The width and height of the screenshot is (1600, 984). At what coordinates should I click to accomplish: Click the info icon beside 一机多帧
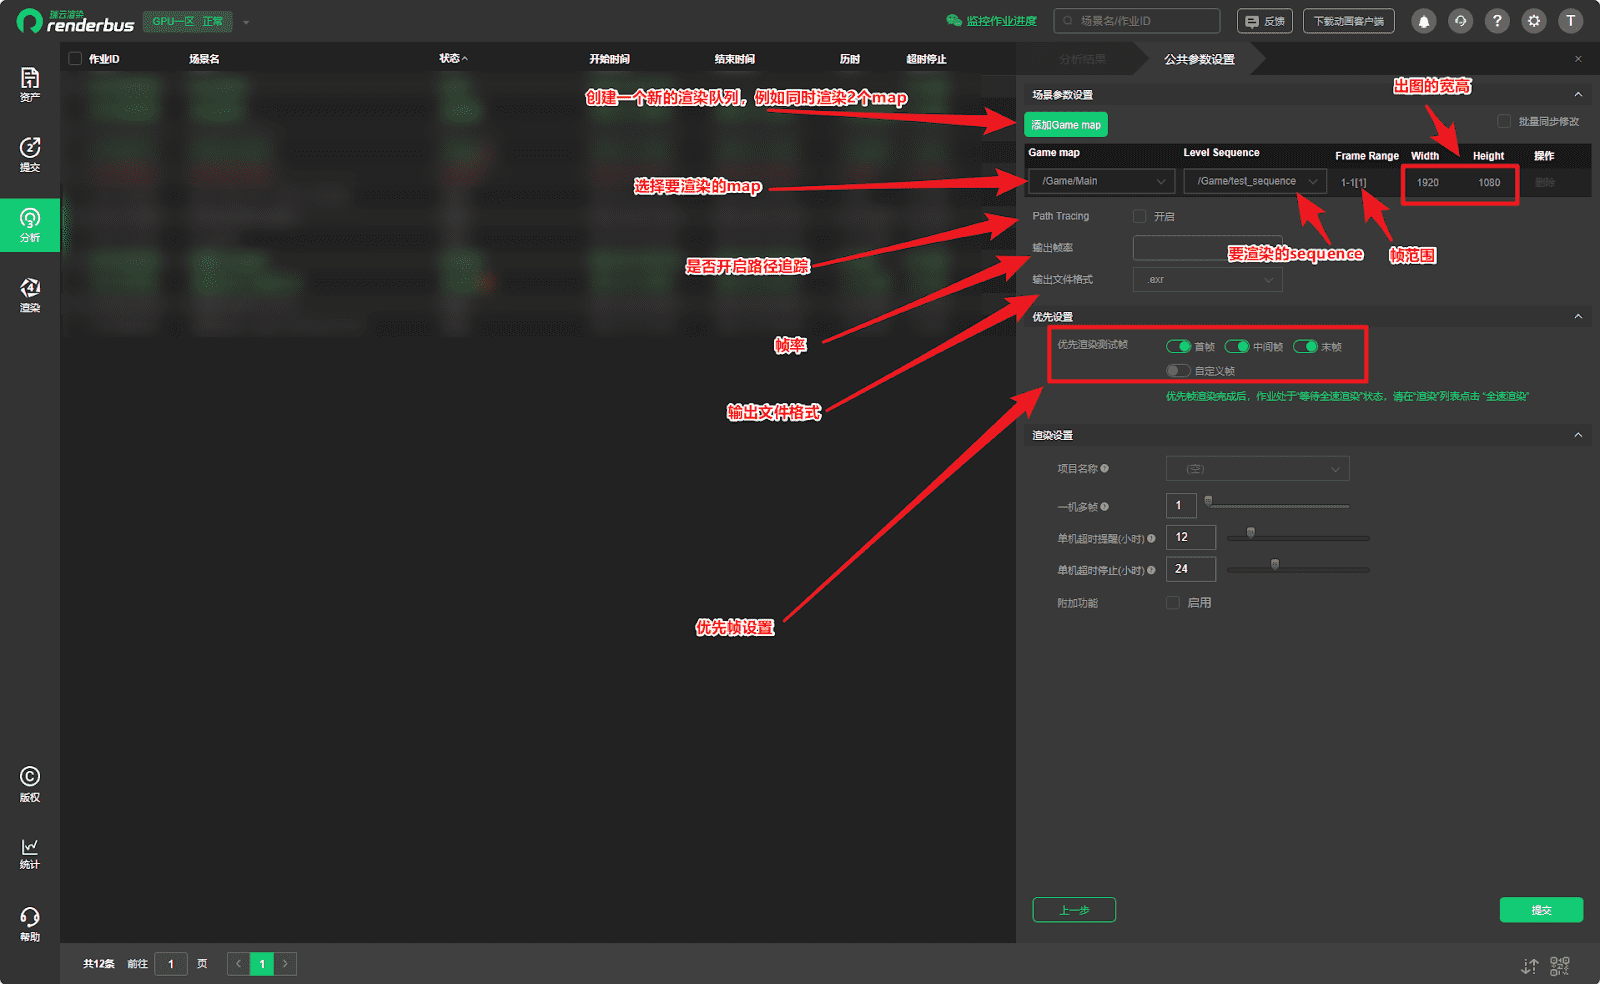[x=1105, y=507]
